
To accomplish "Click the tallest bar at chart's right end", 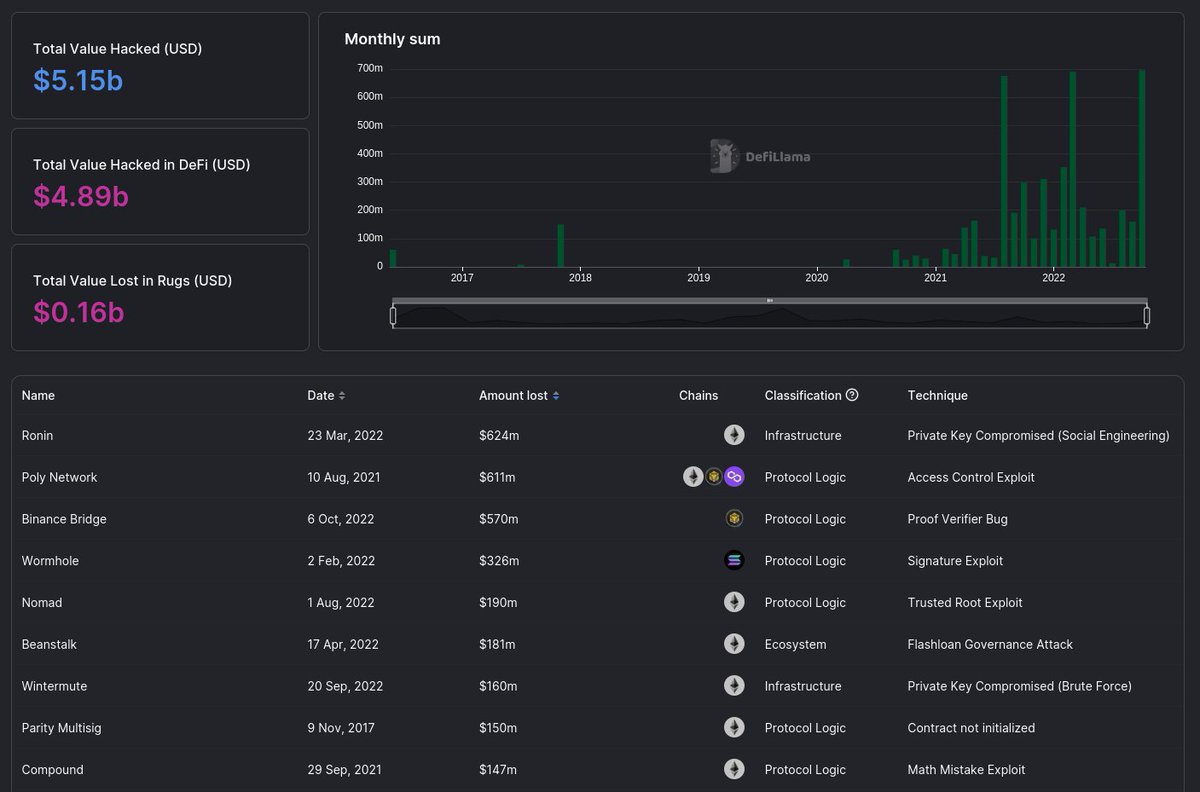I will point(1141,168).
